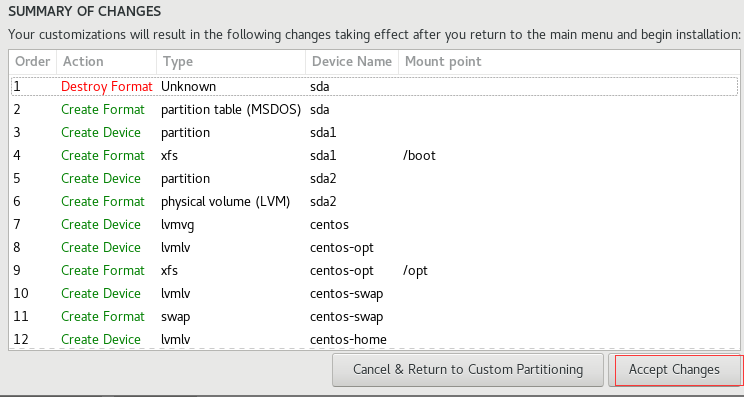Select the 'swap' type cell in row 11
This screenshot has width=744, height=397.
(x=176, y=317)
